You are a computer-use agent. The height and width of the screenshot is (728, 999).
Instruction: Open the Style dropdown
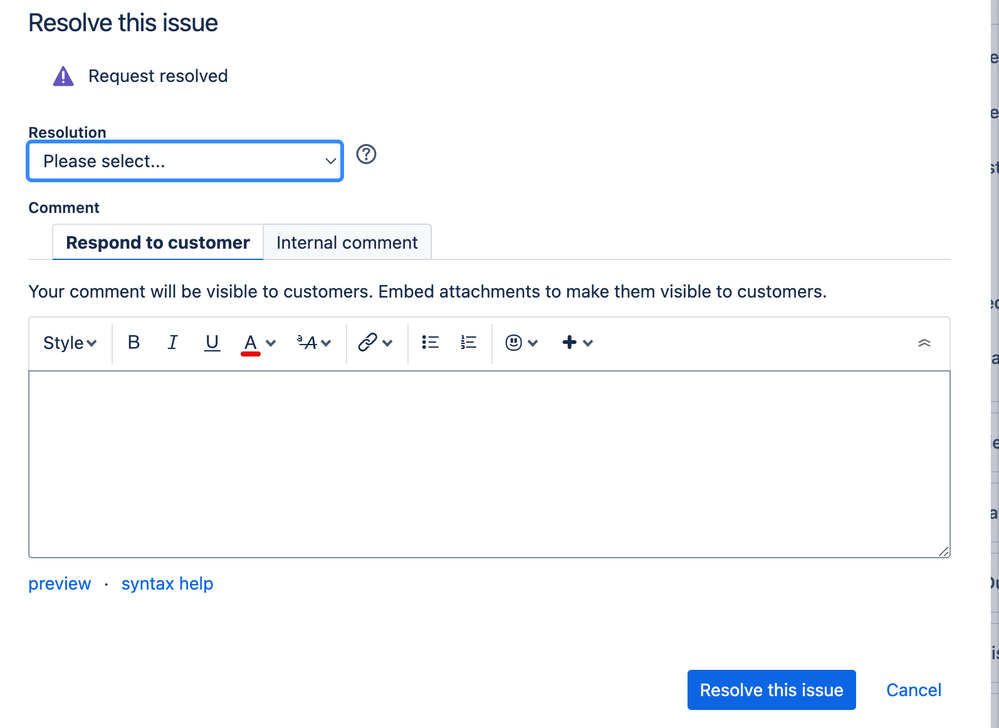69,343
